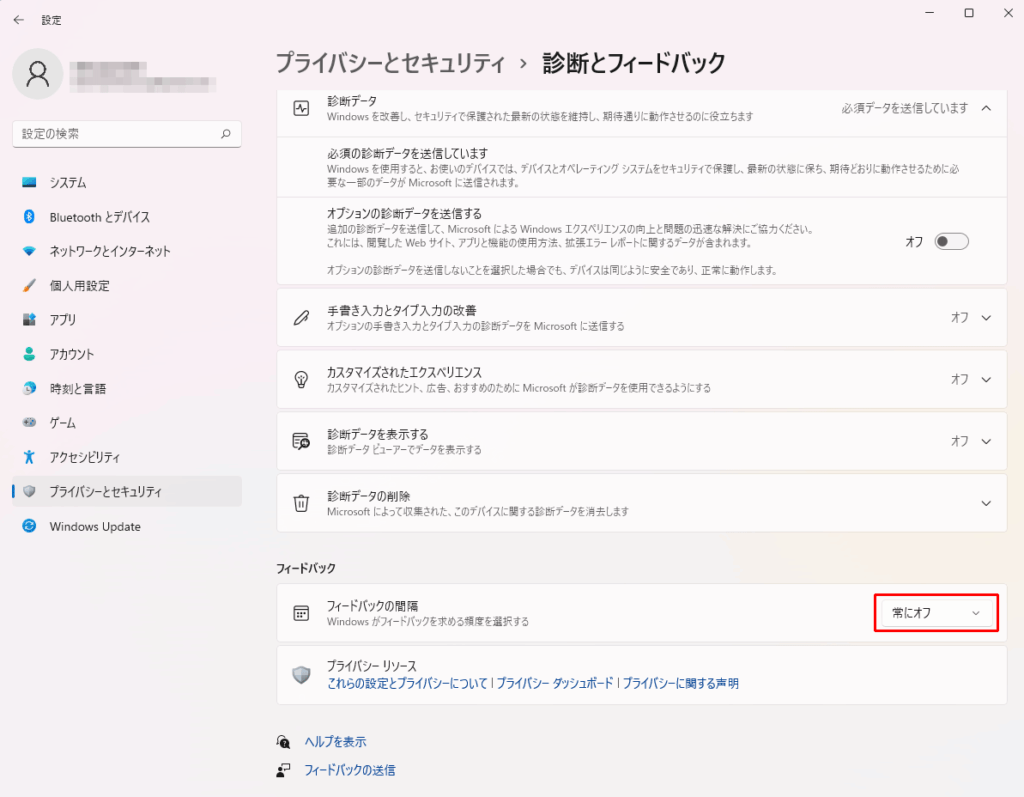Click フィードバックの送信 link
Viewport: 1024px width, 797px height.
[x=349, y=770]
